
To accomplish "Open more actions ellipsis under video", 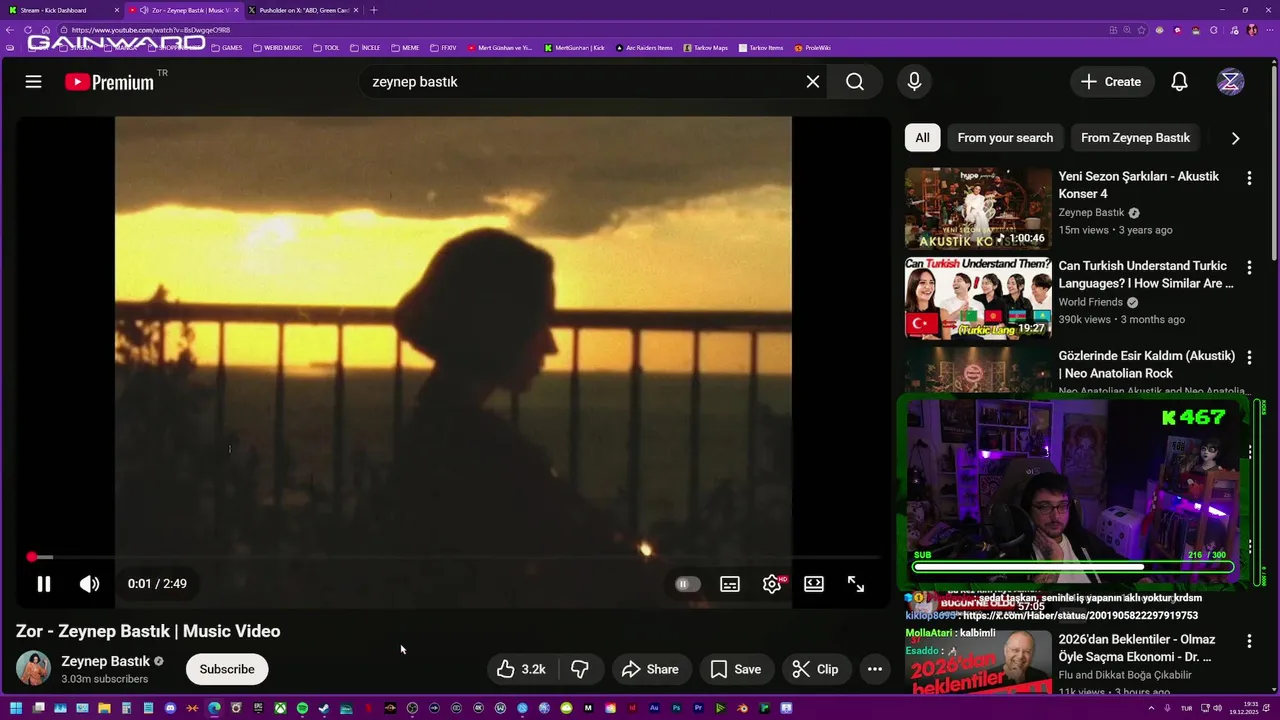I will [875, 669].
